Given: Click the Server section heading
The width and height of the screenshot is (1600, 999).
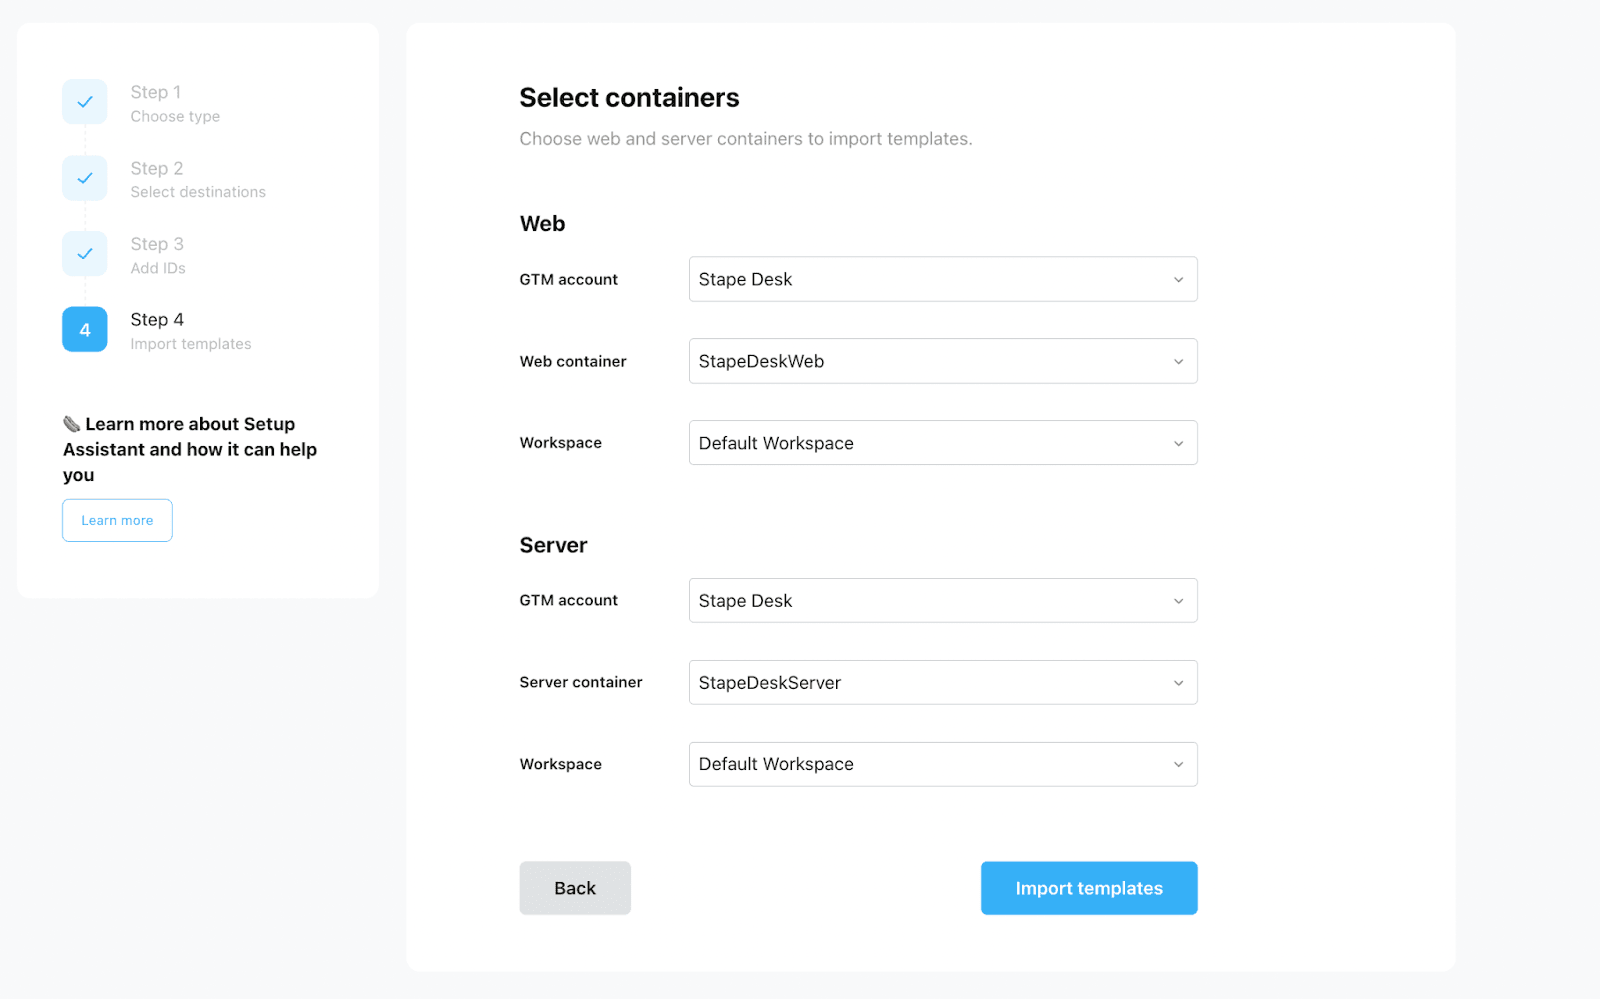Looking at the screenshot, I should (x=553, y=545).
